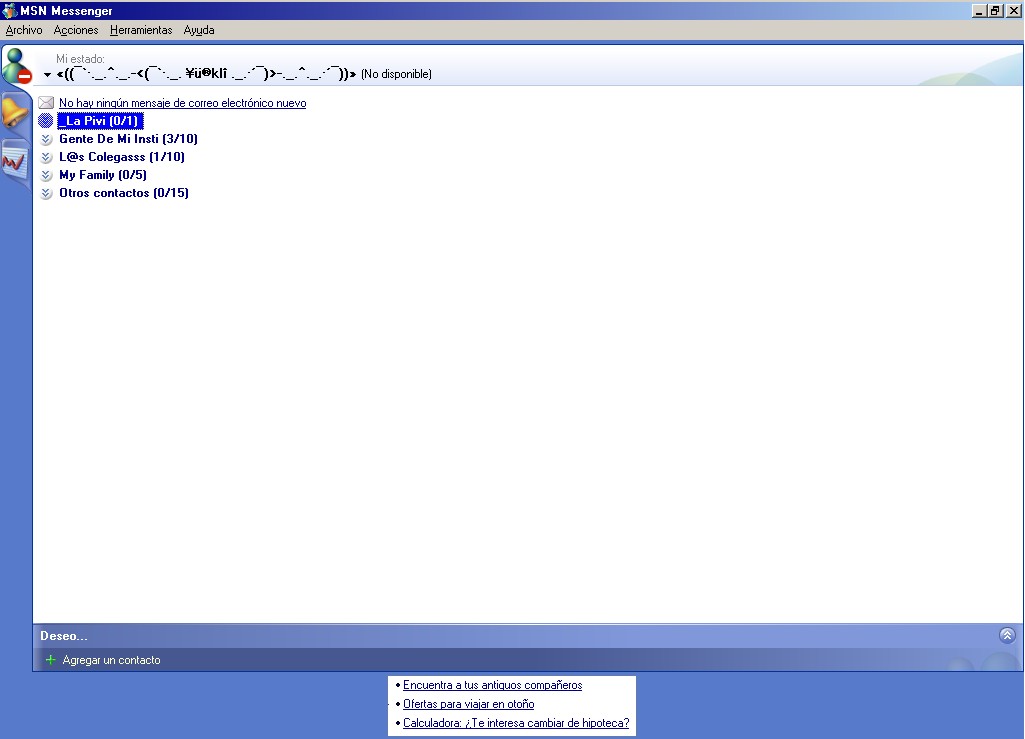This screenshot has width=1025, height=739.
Task: Select Otros contactos (0/15) group
Action: (124, 193)
